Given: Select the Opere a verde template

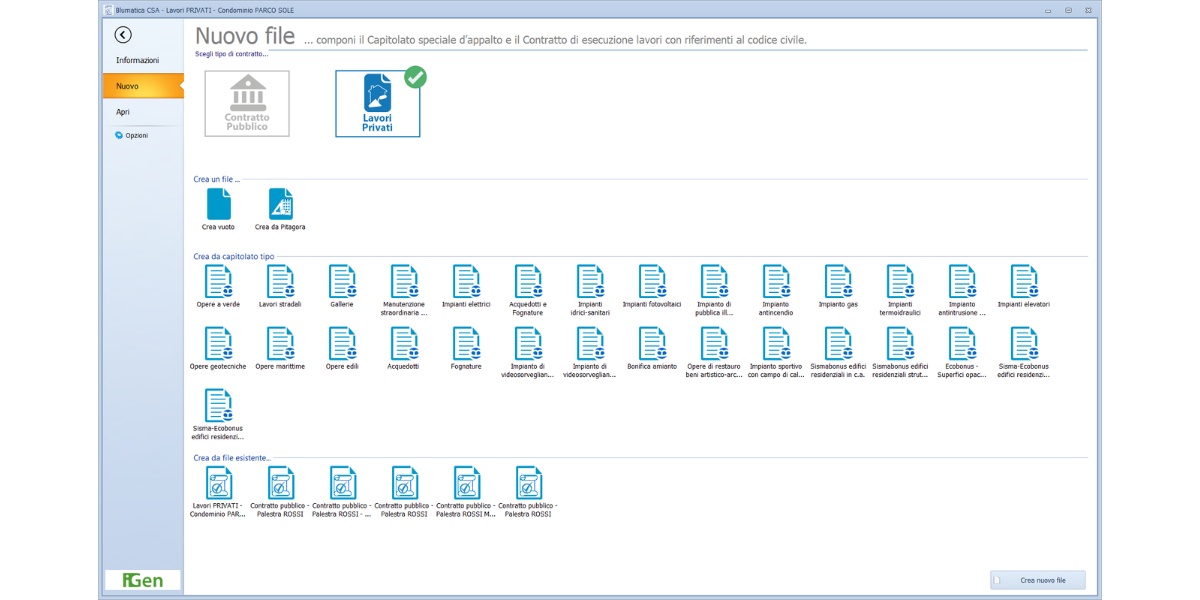Looking at the screenshot, I should [x=218, y=282].
